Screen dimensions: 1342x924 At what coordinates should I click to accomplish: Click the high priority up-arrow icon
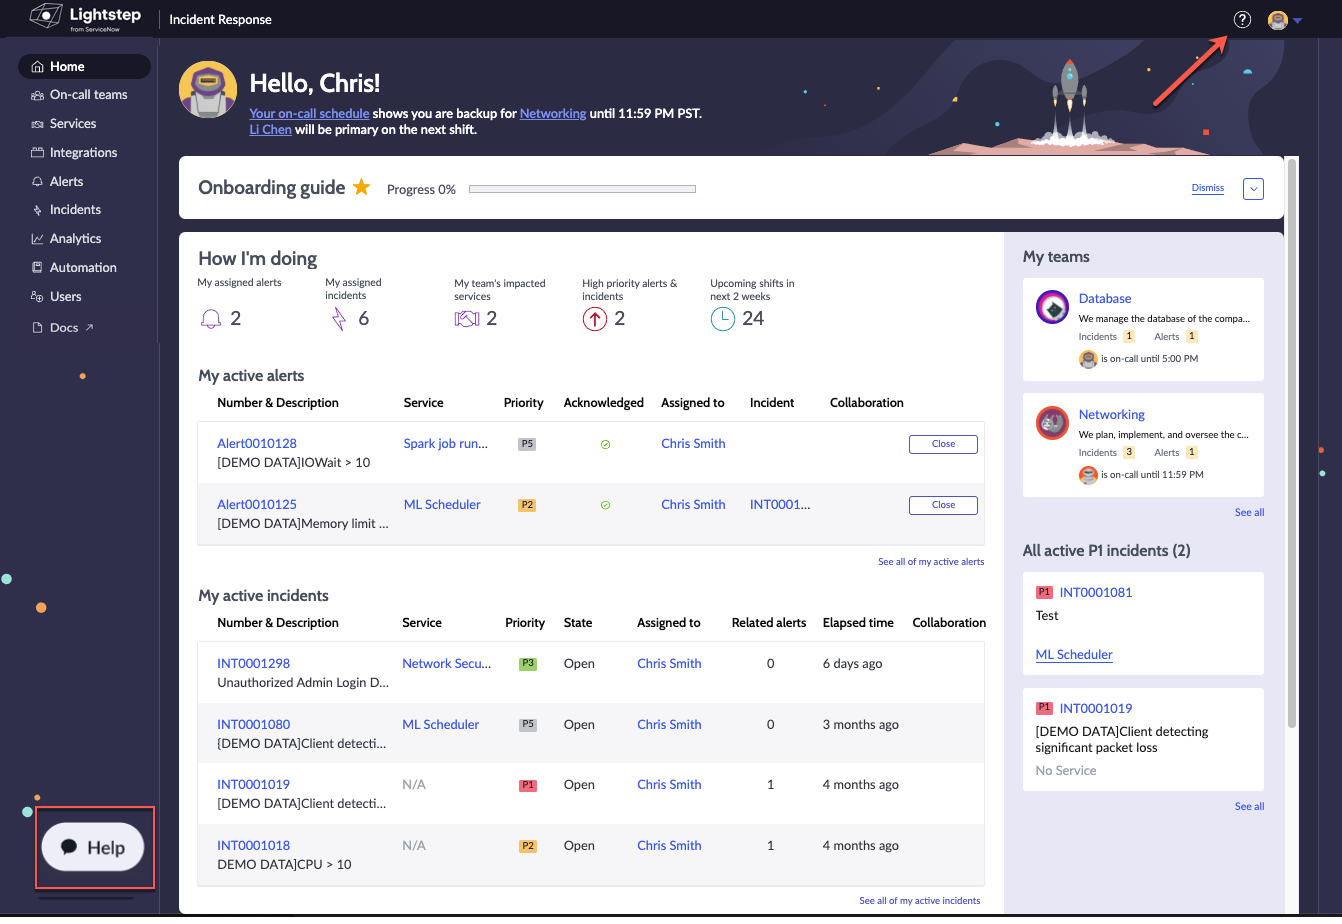tap(594, 319)
